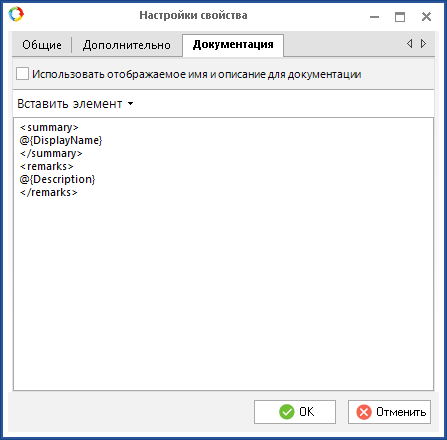This screenshot has height=440, width=447.
Task: Switch to the Дополнительно tab
Action: [x=127, y=45]
